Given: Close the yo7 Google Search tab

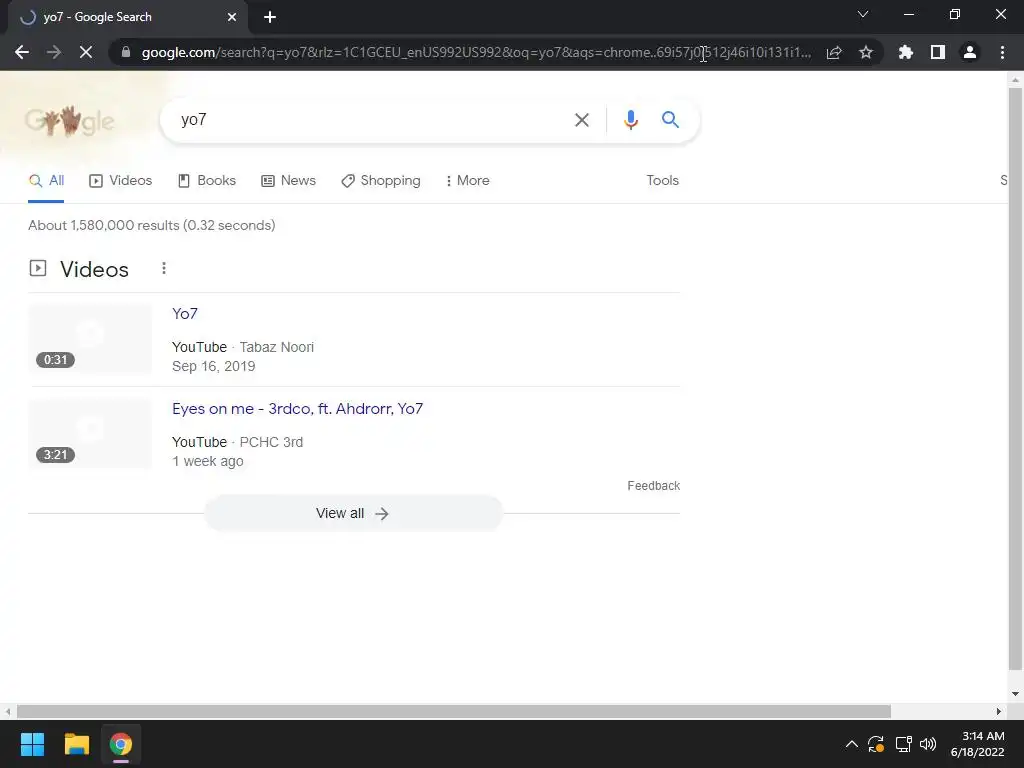Looking at the screenshot, I should click(x=232, y=17).
